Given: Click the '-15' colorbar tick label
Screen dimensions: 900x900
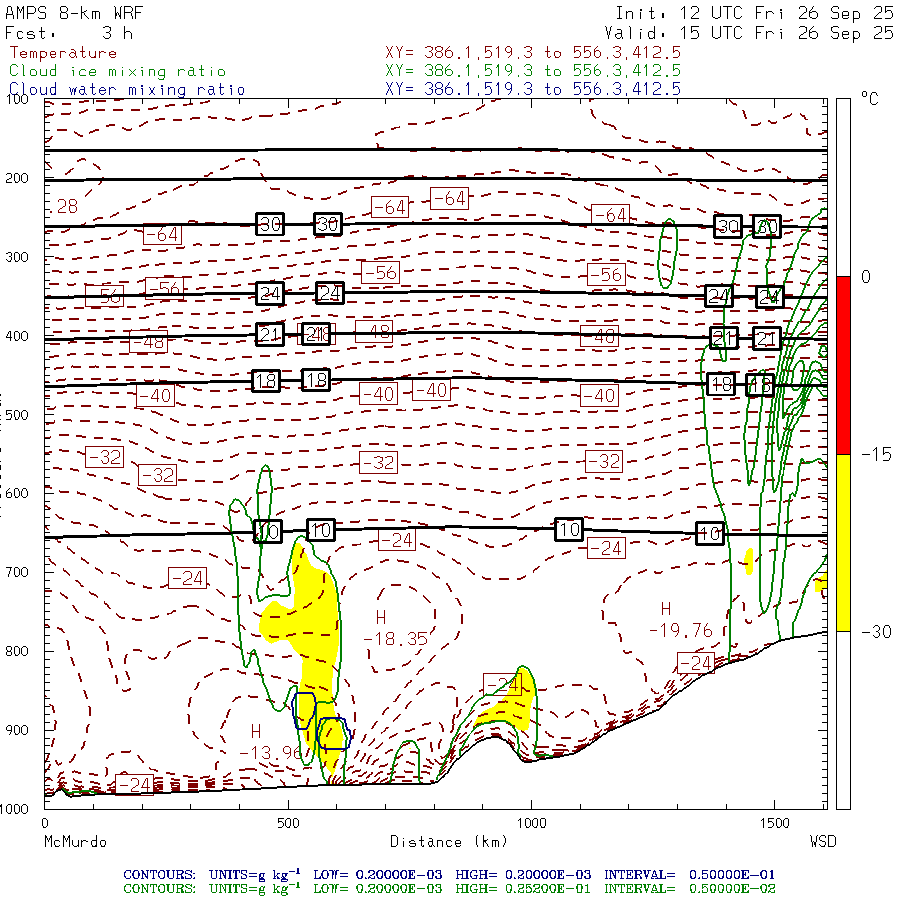Looking at the screenshot, I should 876,455.
